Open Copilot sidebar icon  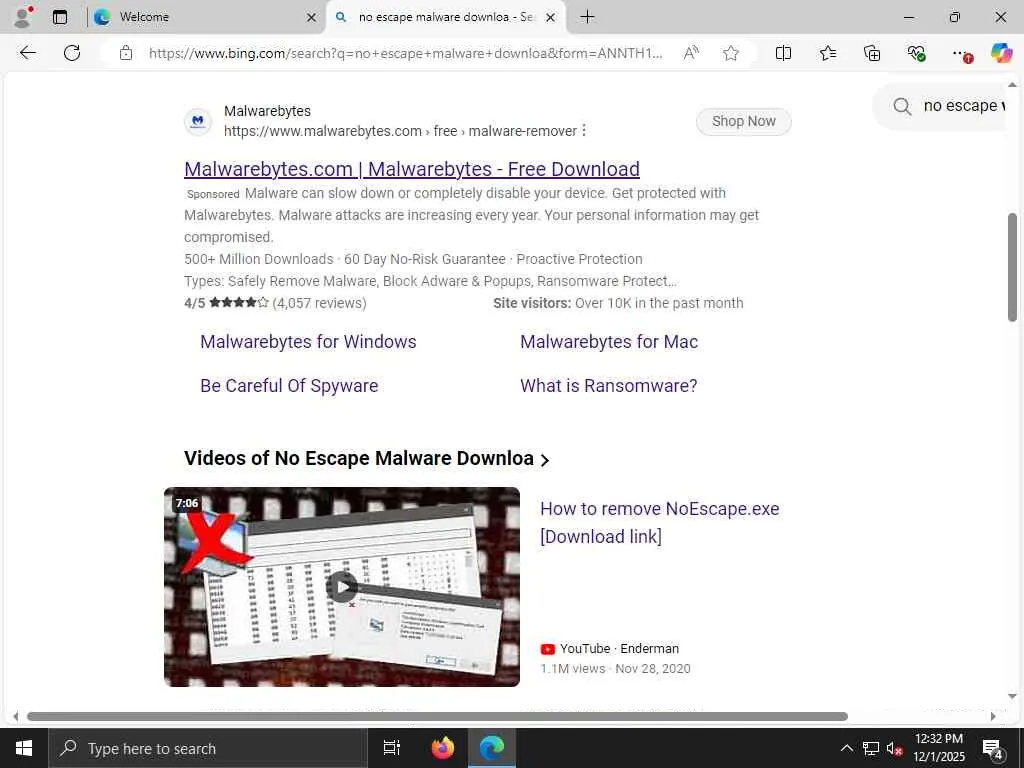click(1001, 53)
